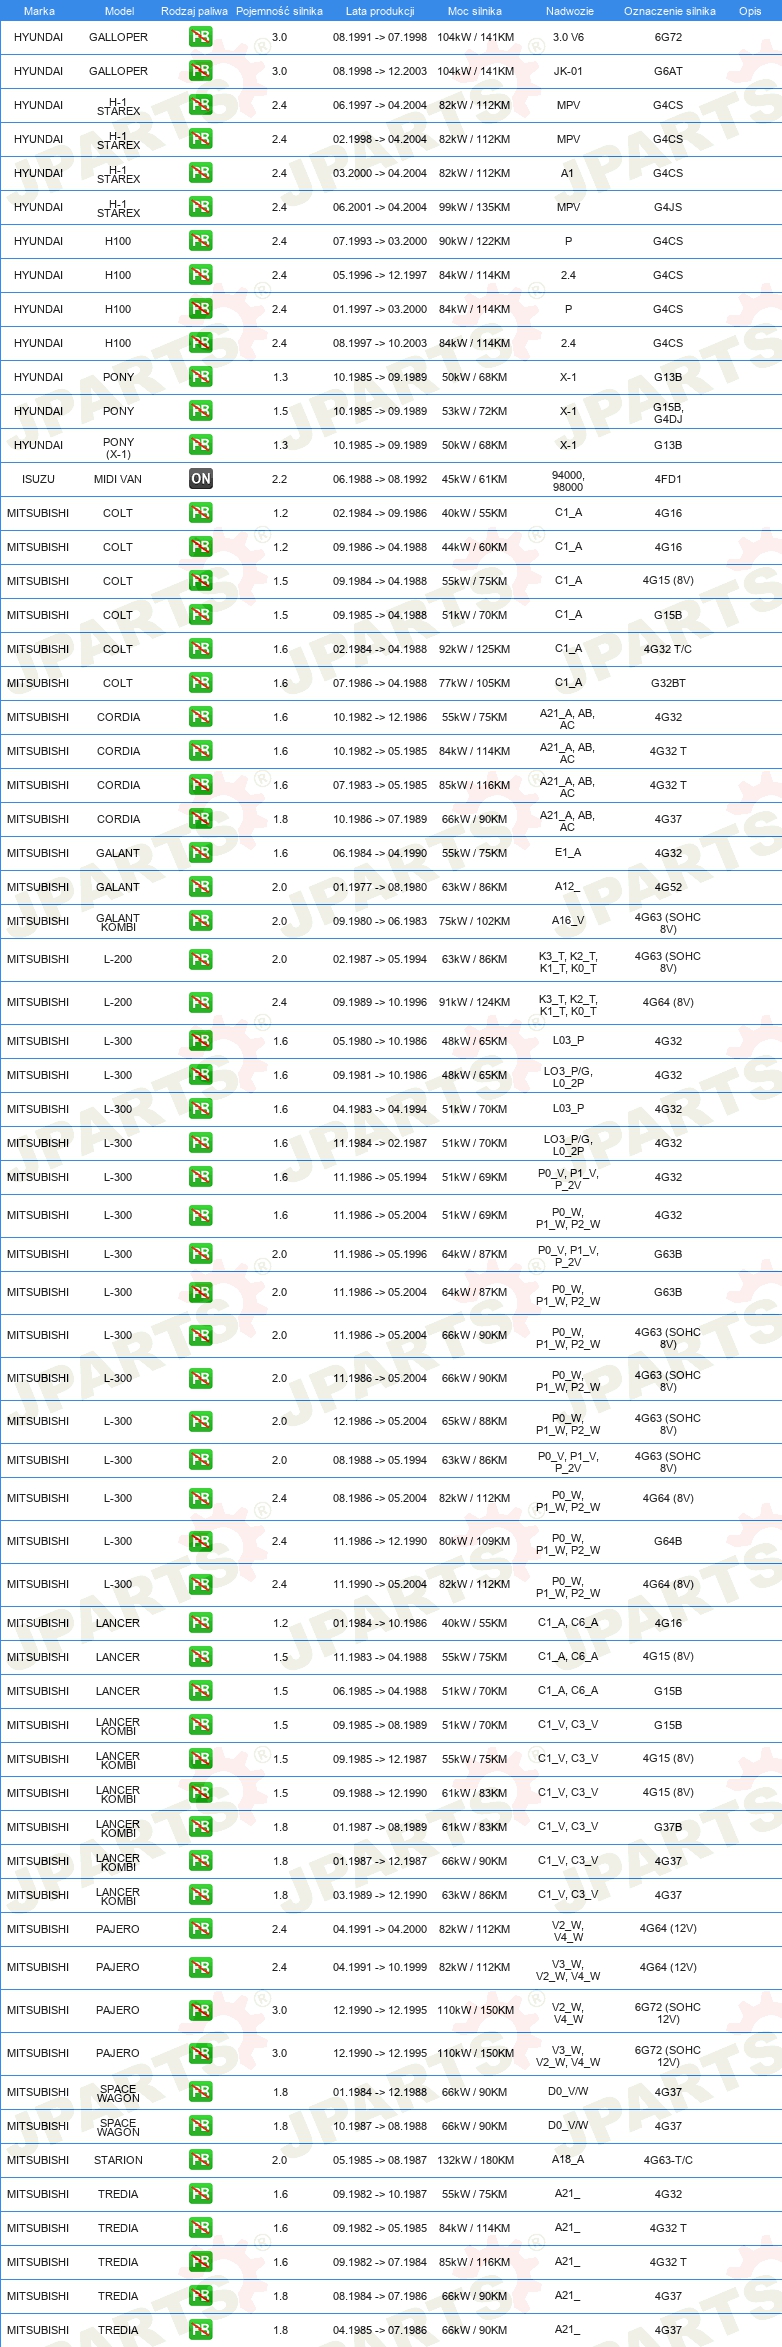Click petrol icon in L-300 05.1980 row
Image resolution: width=782 pixels, height=2347 pixels.
(x=201, y=1041)
